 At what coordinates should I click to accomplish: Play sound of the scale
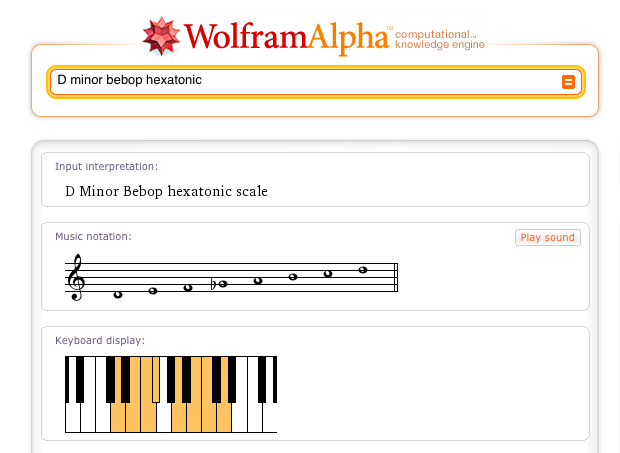548,238
